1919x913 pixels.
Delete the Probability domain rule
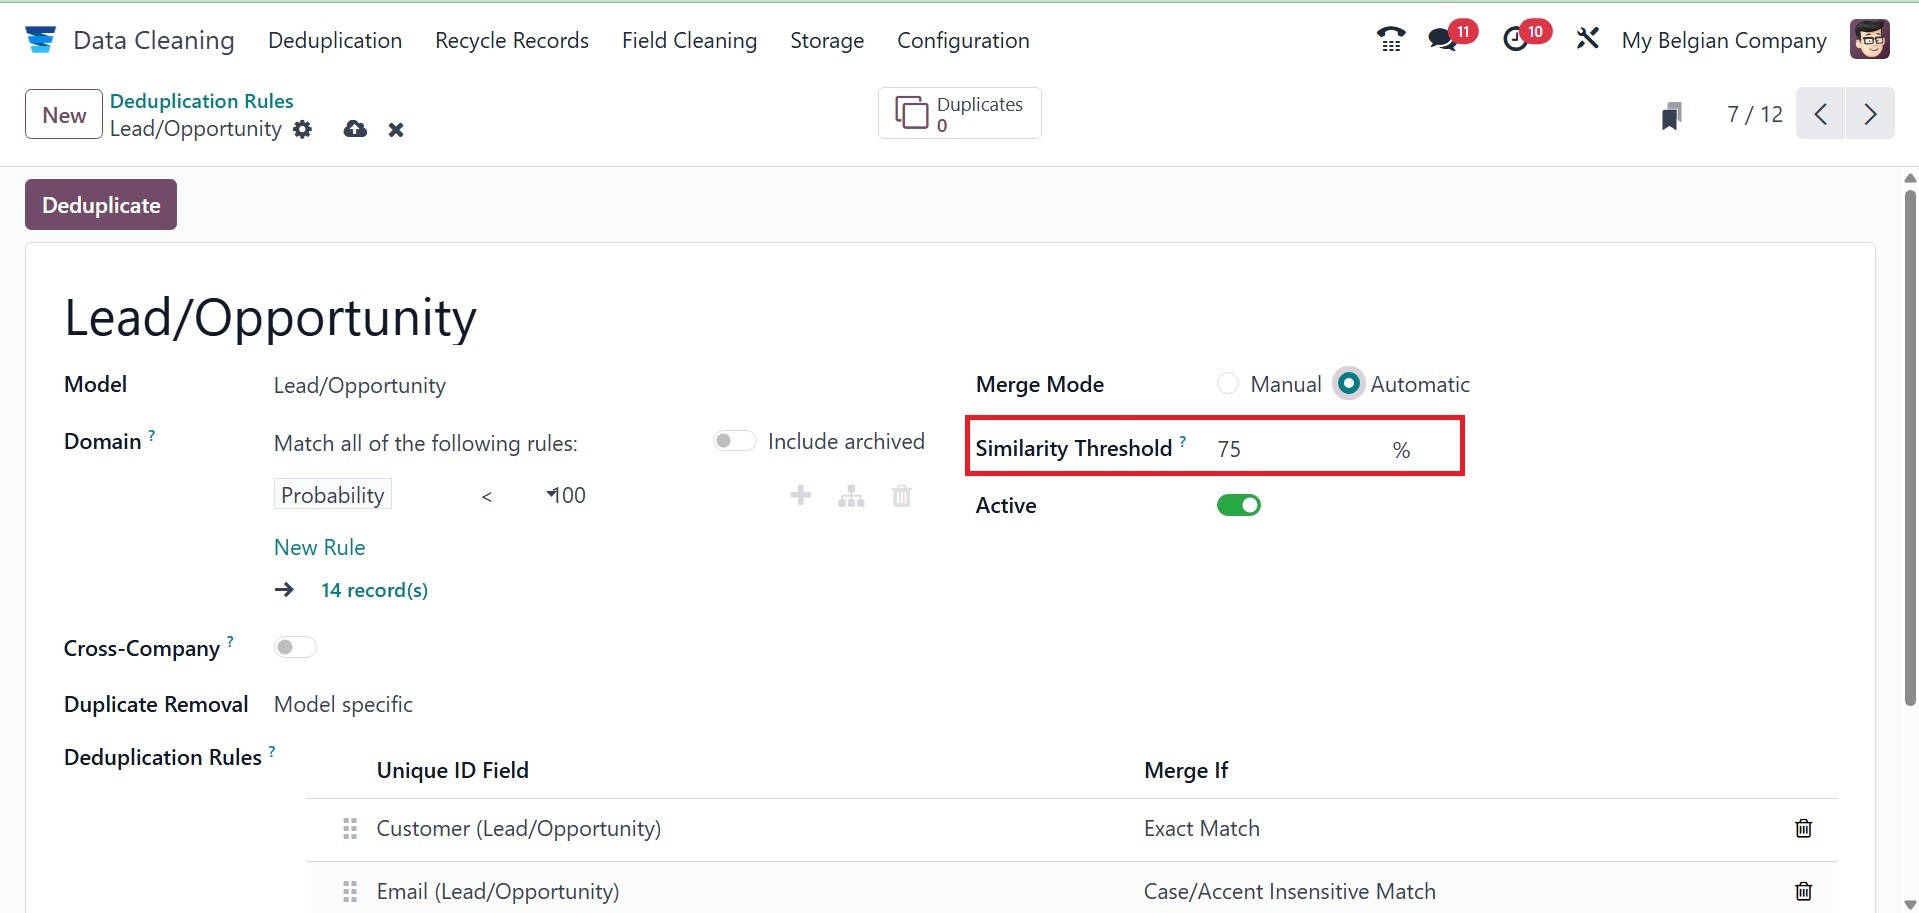[901, 496]
